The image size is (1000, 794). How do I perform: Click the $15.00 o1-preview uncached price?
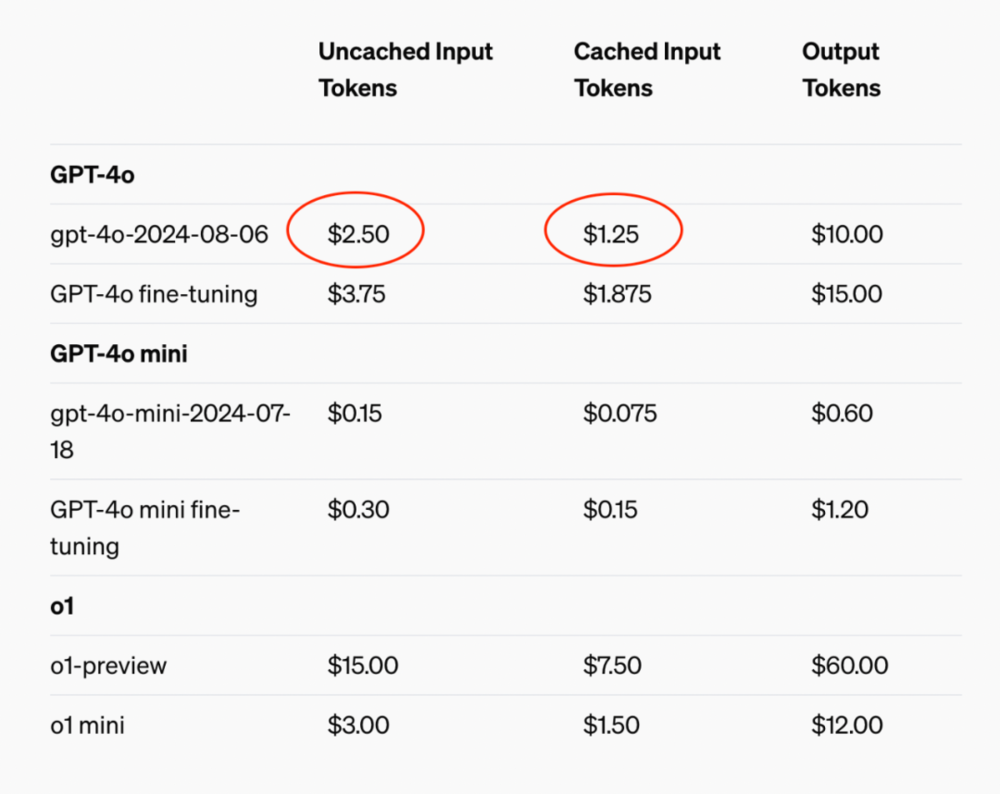coord(363,665)
